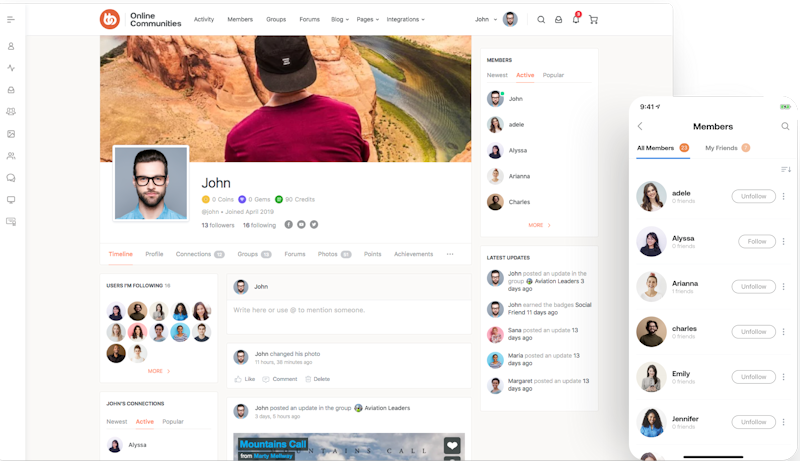Click MORE link under Members widget
The width and height of the screenshot is (800, 461).
coord(539,225)
